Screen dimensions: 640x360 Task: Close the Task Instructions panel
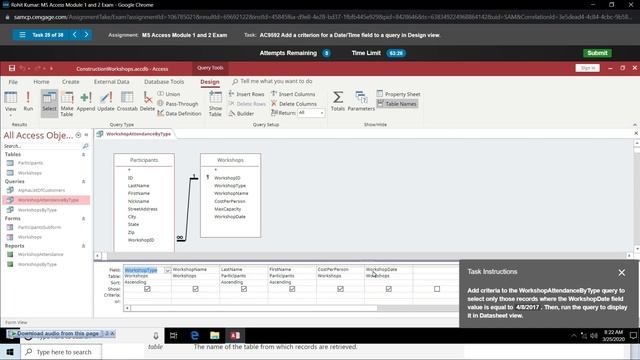pos(621,272)
